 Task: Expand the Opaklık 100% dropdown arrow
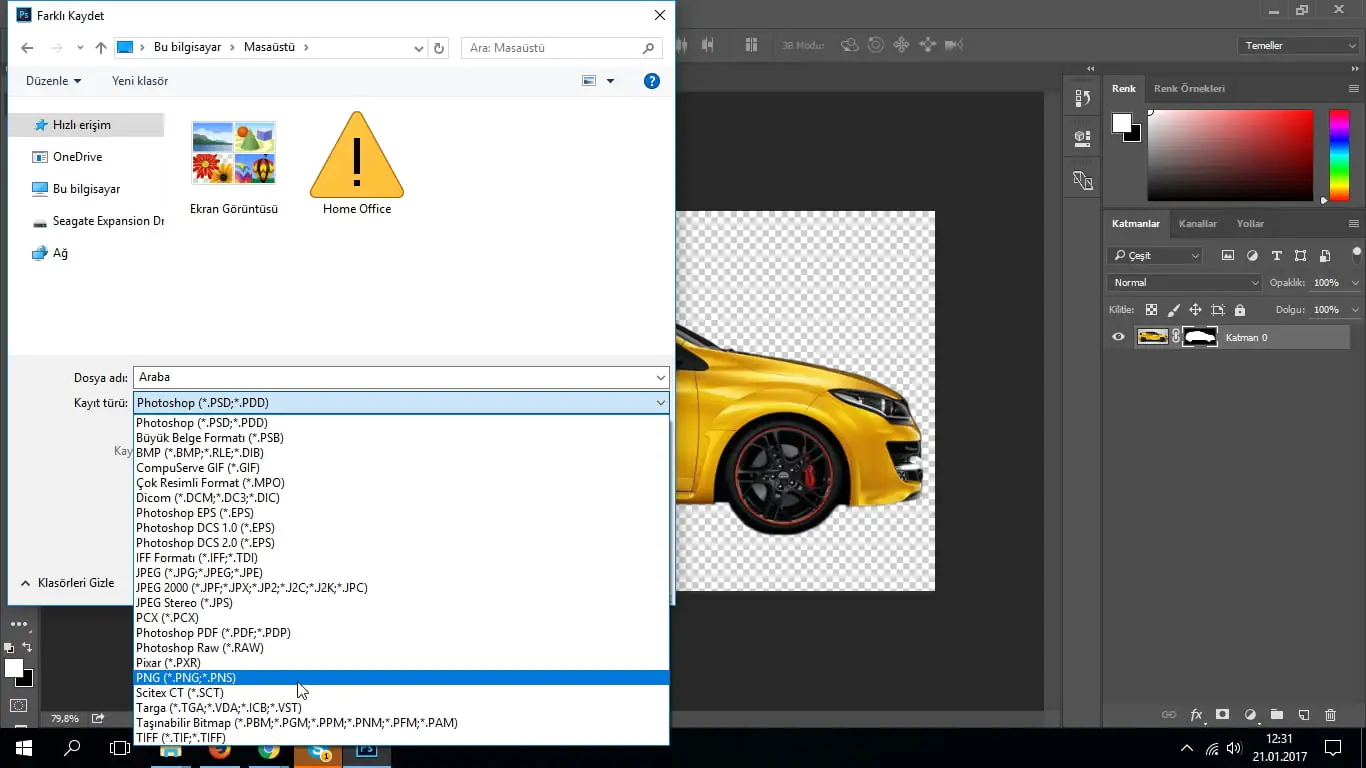[1353, 283]
